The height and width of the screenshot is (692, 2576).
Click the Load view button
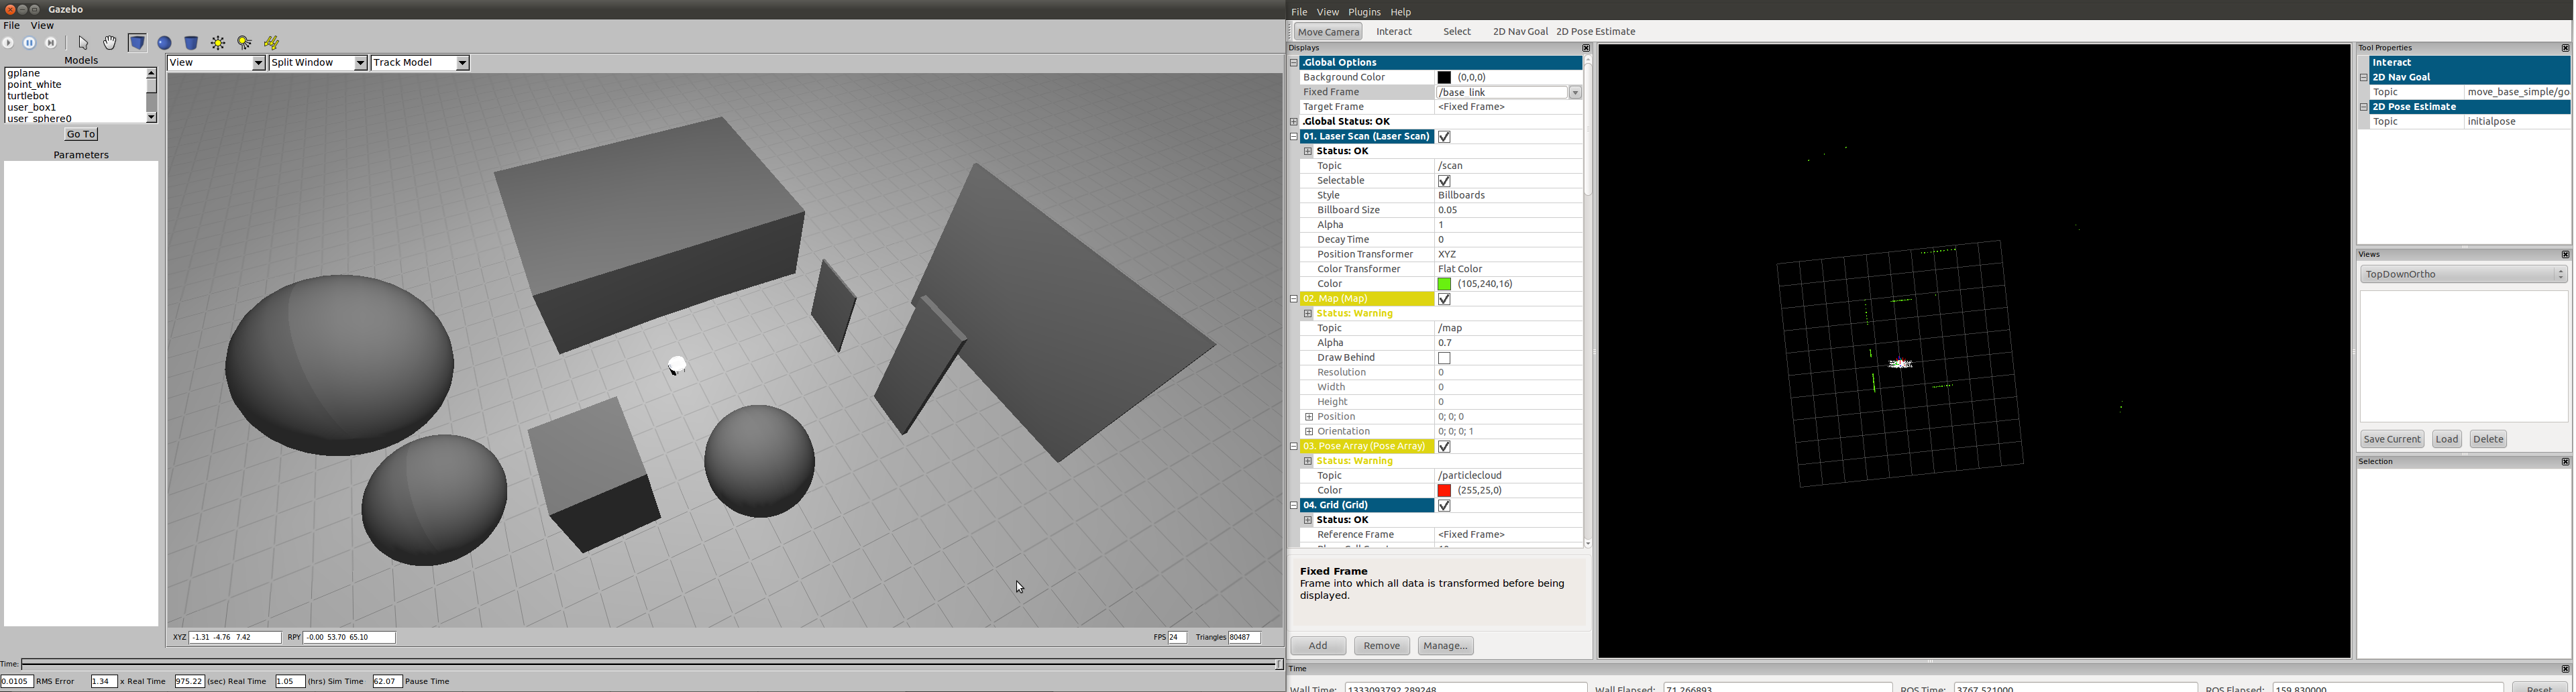[x=2447, y=439]
